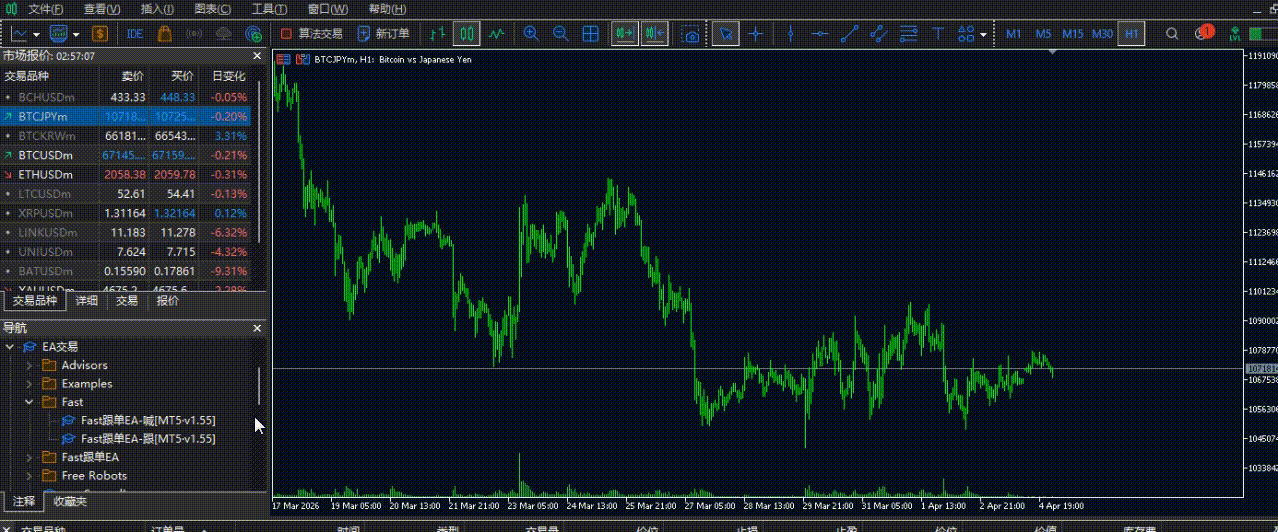Collapse the Fast folder
The width and height of the screenshot is (1278, 532).
point(28,402)
